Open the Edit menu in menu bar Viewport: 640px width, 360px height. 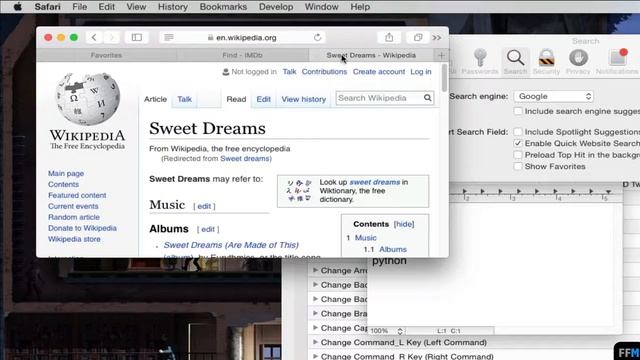point(107,7)
